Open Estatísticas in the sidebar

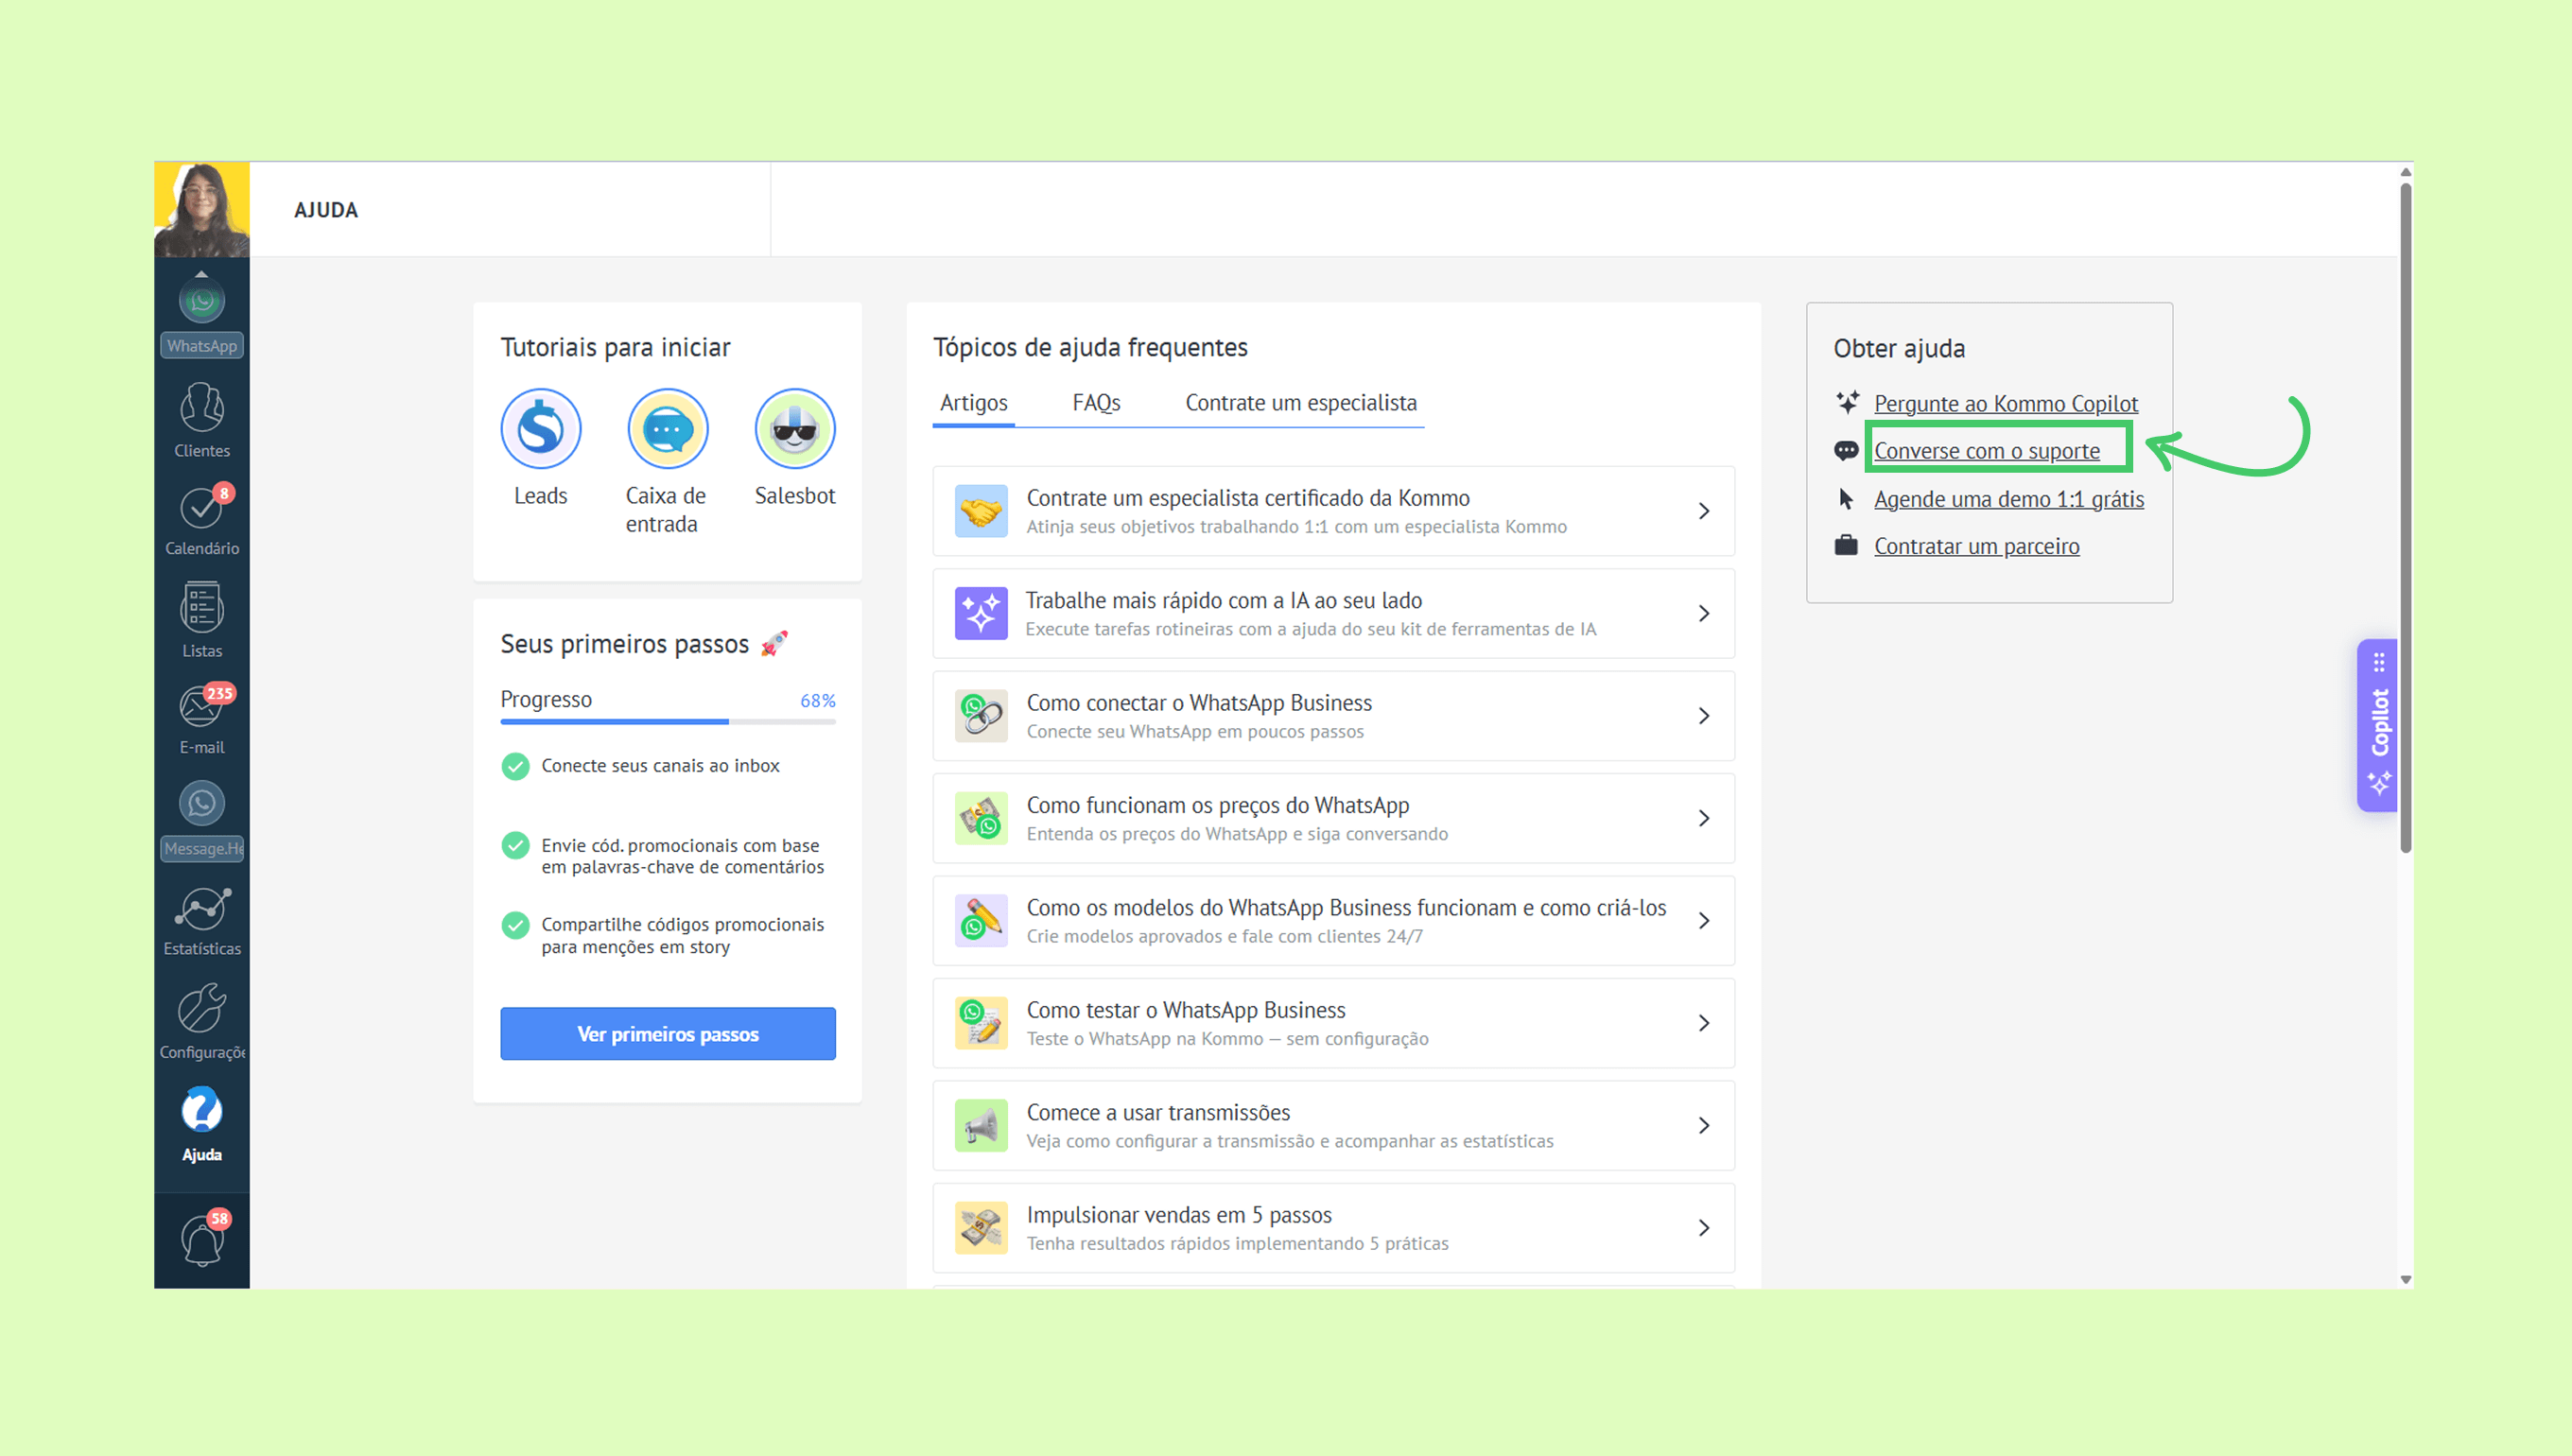pyautogui.click(x=201, y=908)
